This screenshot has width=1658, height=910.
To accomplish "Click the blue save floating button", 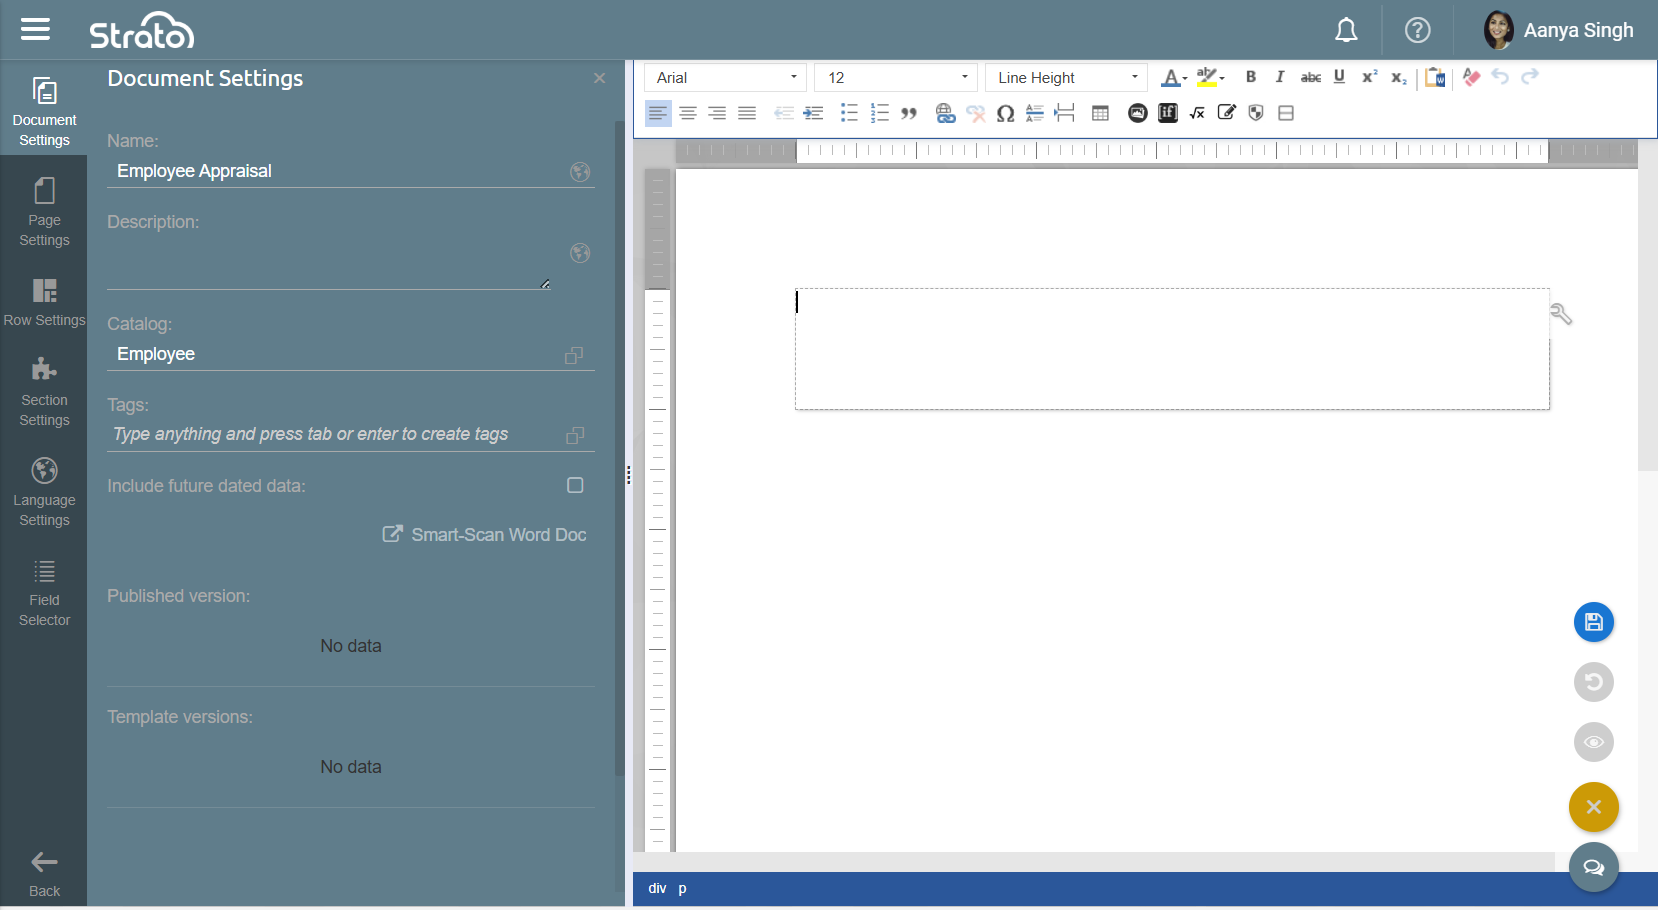I will coord(1593,622).
